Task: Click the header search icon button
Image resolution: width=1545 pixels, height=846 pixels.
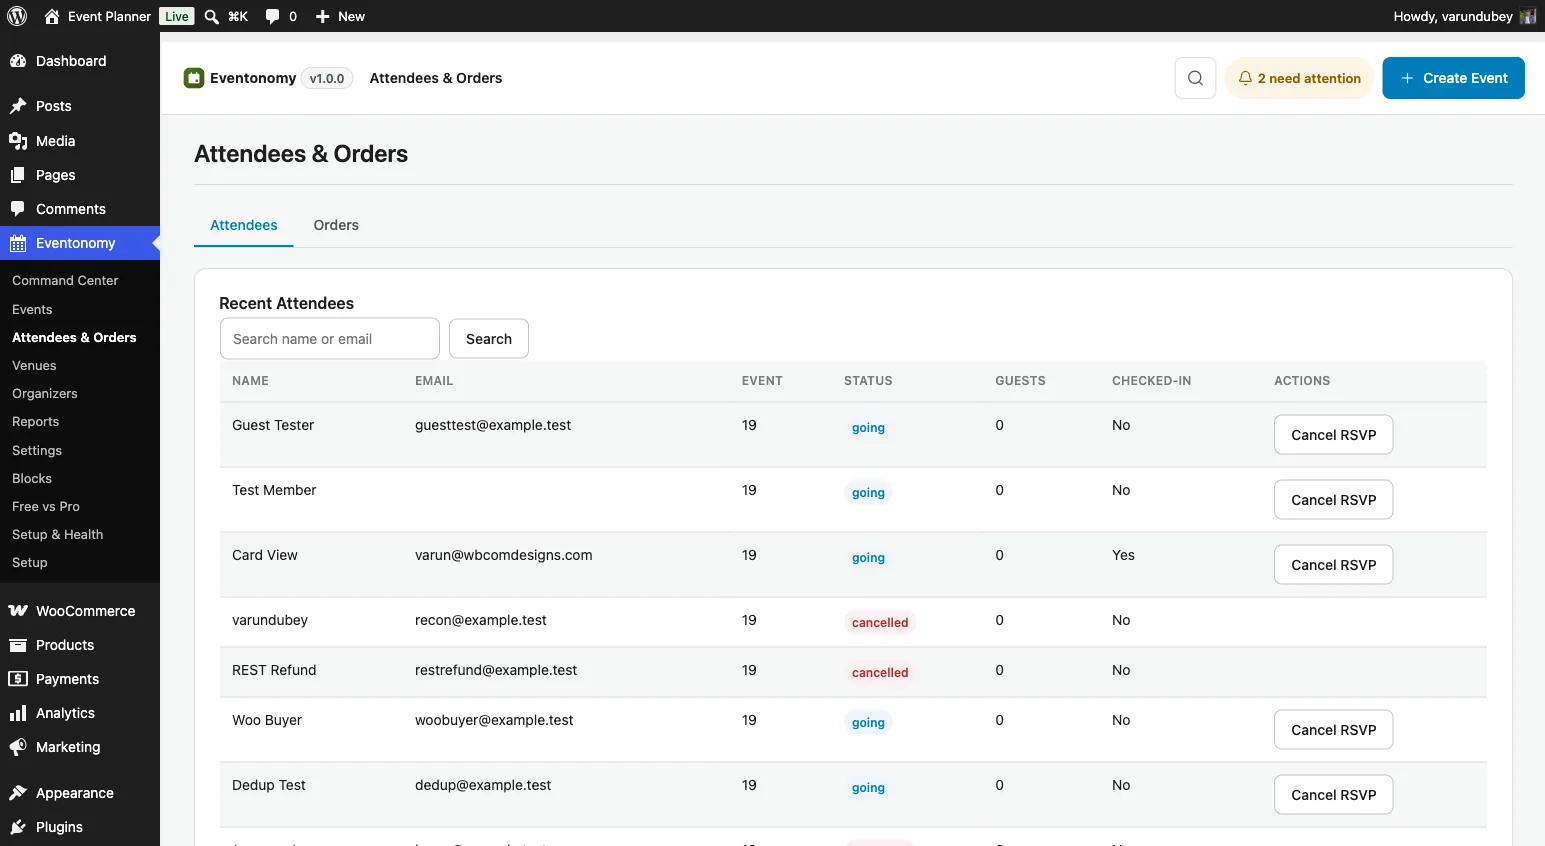Action: click(x=1195, y=78)
